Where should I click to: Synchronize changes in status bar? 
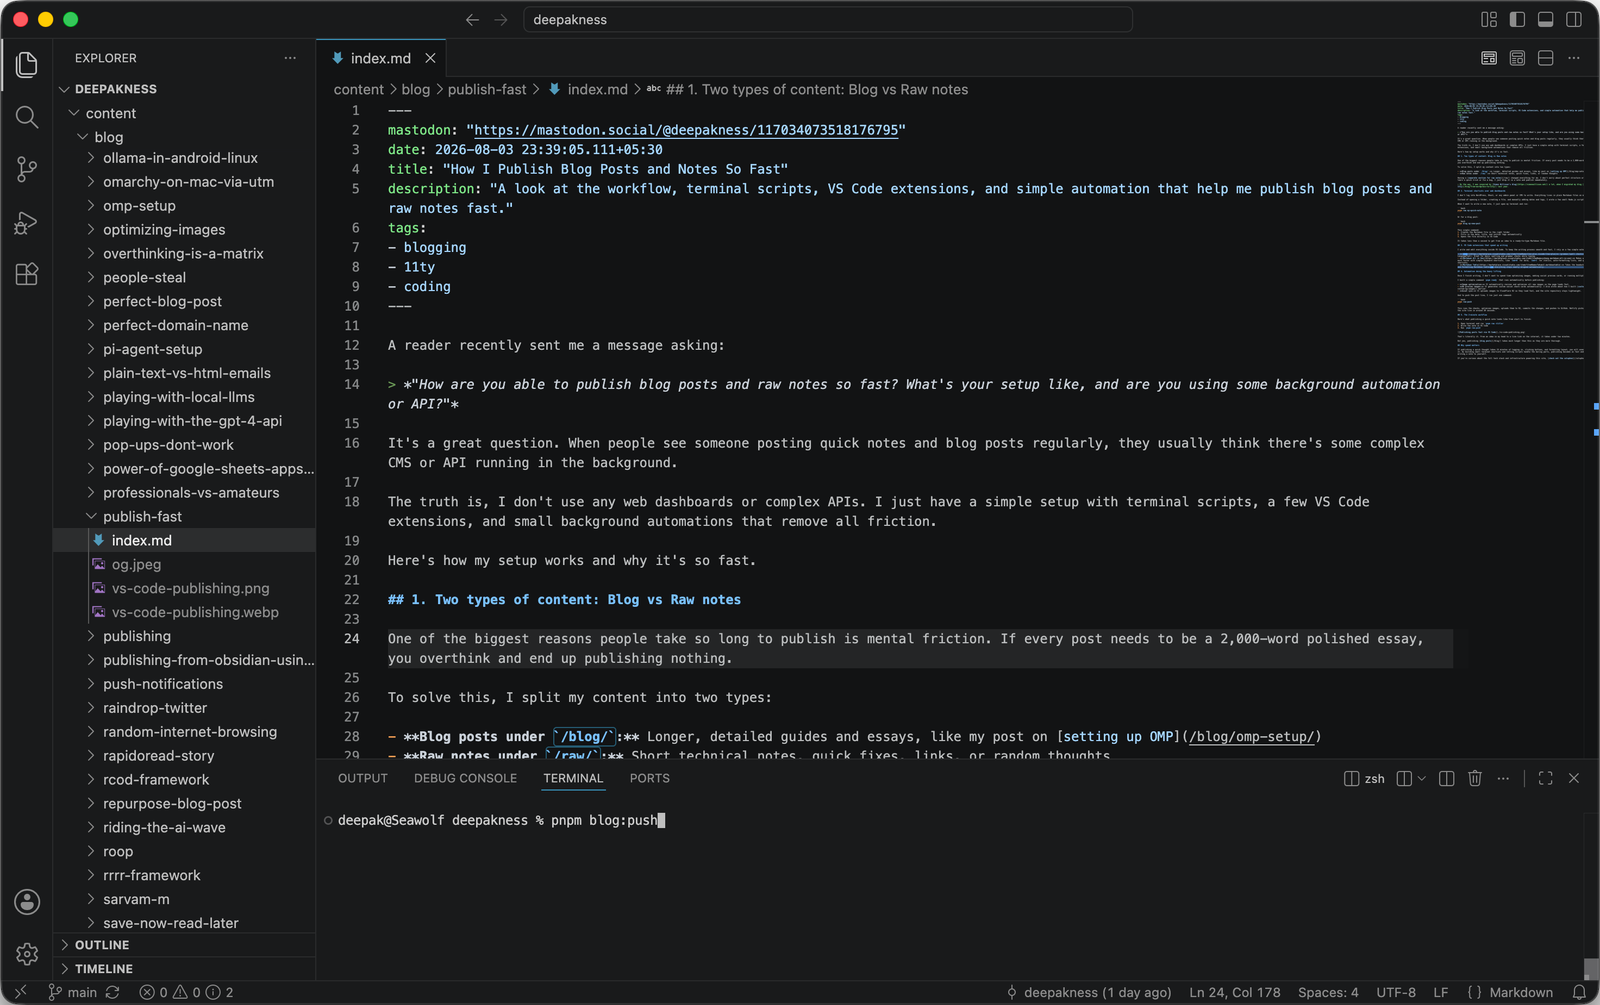[x=113, y=992]
